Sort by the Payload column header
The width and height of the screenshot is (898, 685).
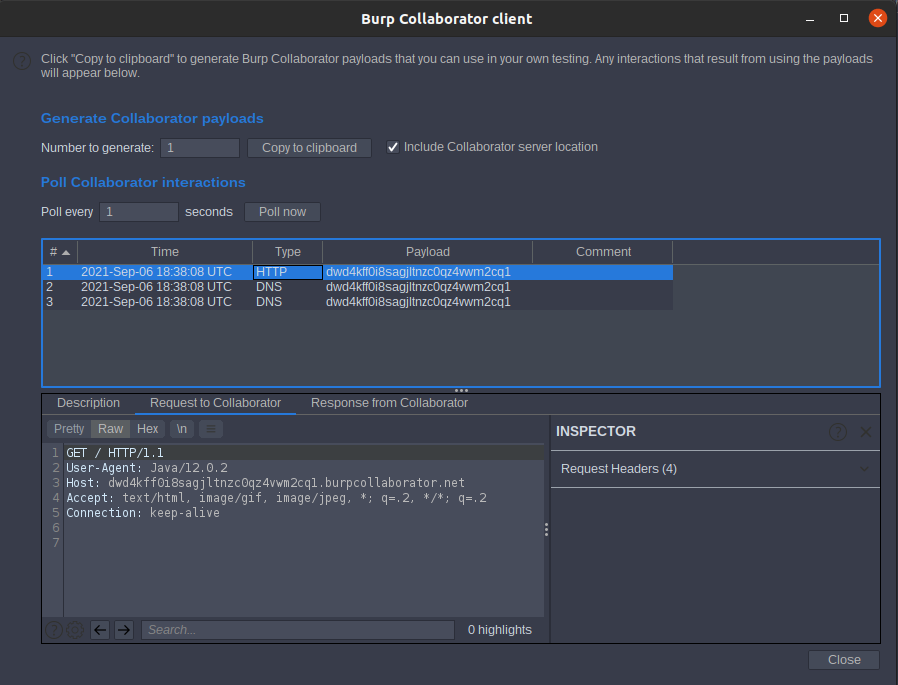tap(427, 252)
